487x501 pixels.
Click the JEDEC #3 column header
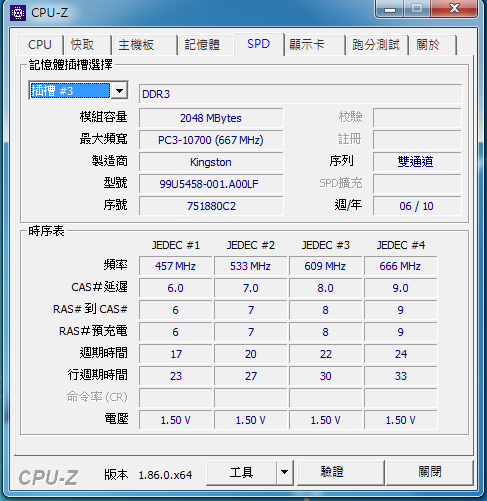pos(326,245)
